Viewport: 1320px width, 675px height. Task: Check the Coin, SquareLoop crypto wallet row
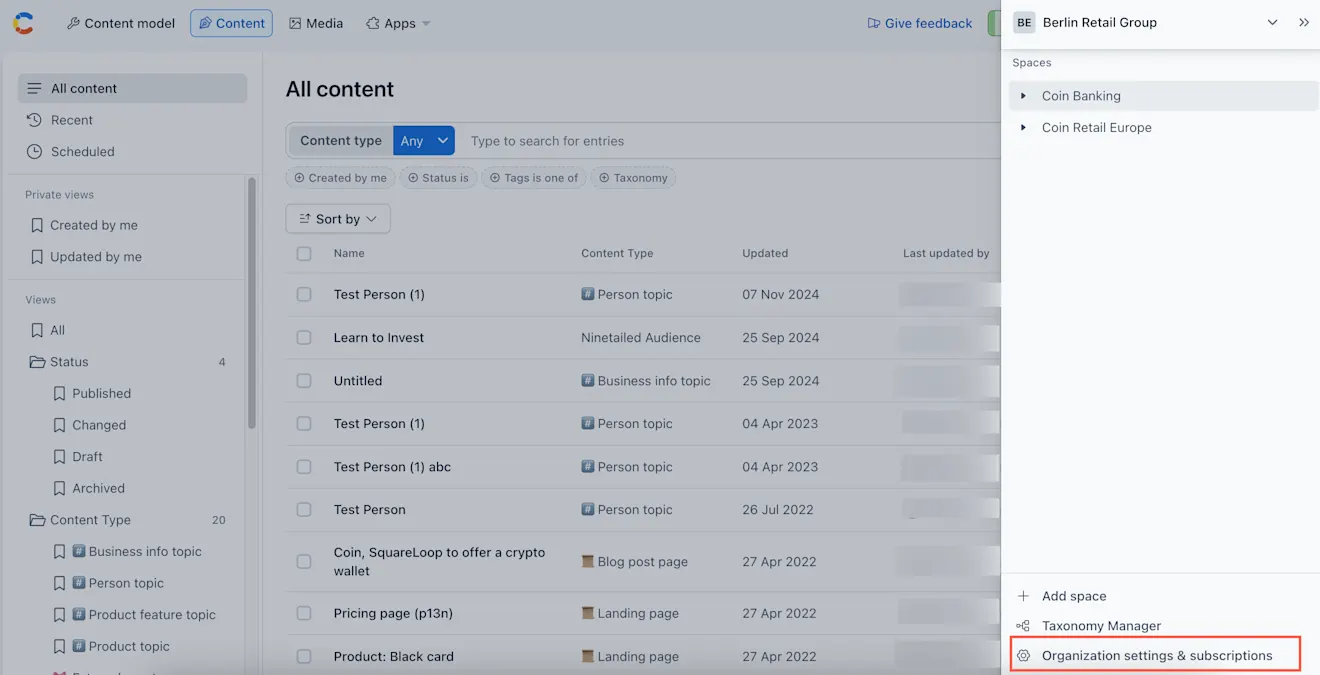coord(304,562)
